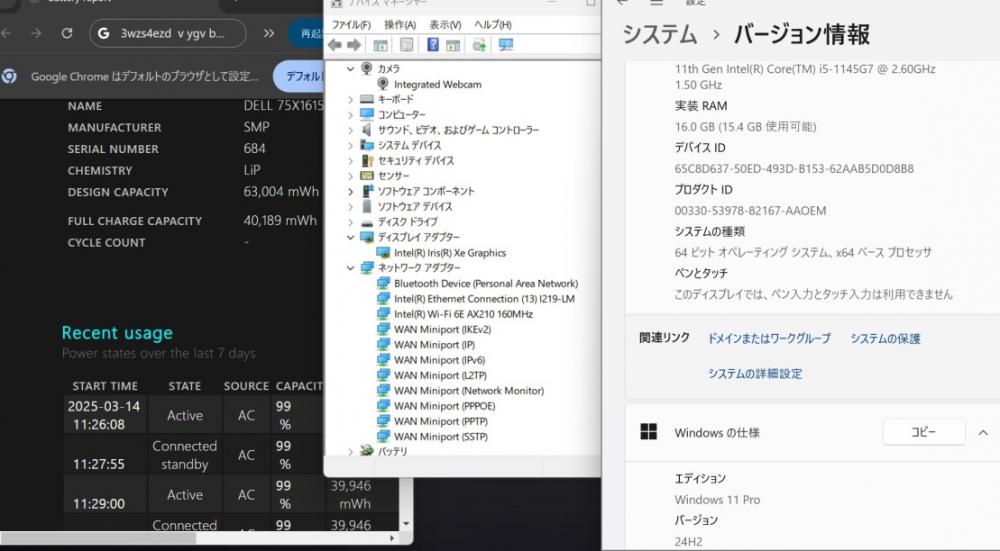Click the コピー button in Windows の仕様
Screen dimensions: 1000x551
(x=923, y=432)
